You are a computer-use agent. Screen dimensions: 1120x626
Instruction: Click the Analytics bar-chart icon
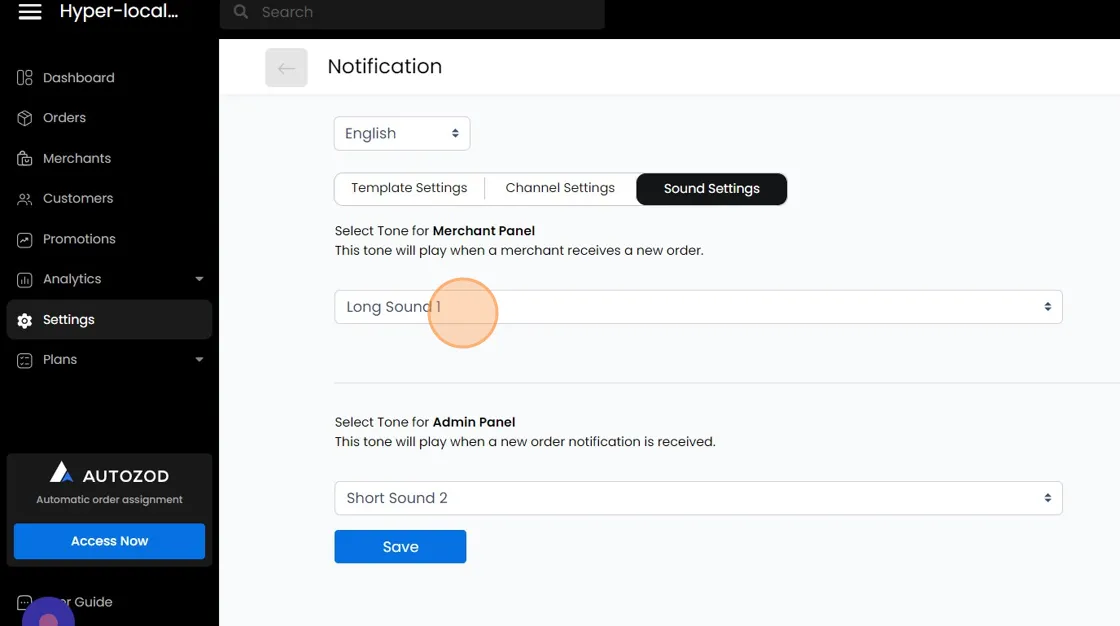(24, 279)
